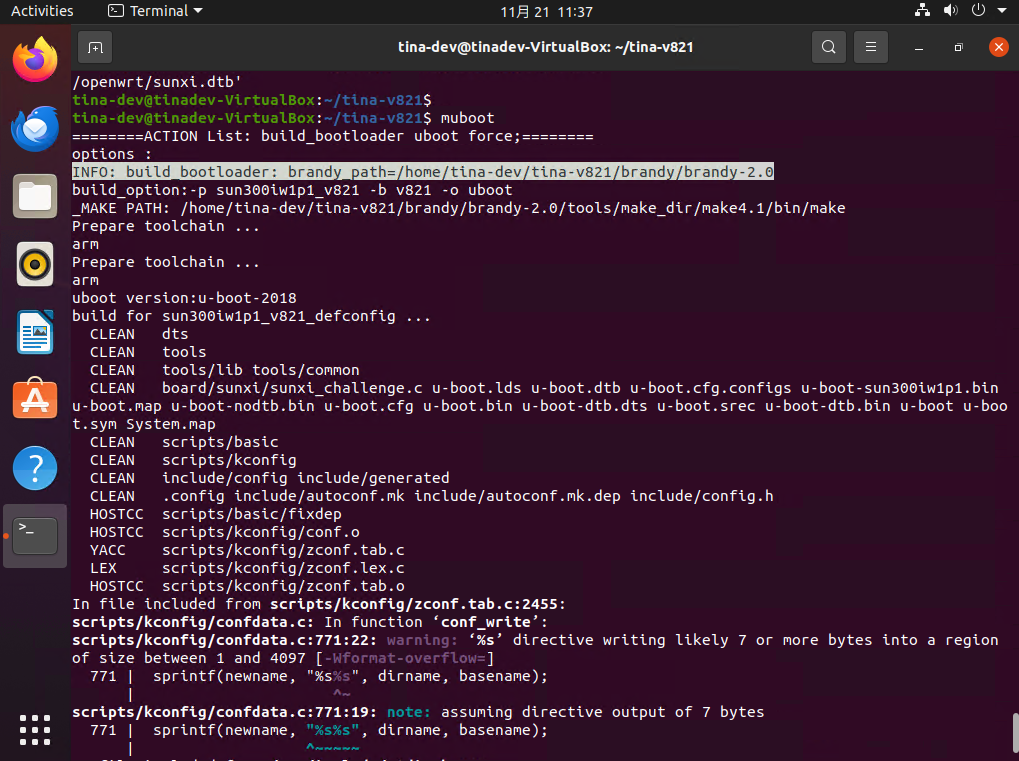Click the volume icon in top bar
The image size is (1019, 761).
click(x=950, y=11)
